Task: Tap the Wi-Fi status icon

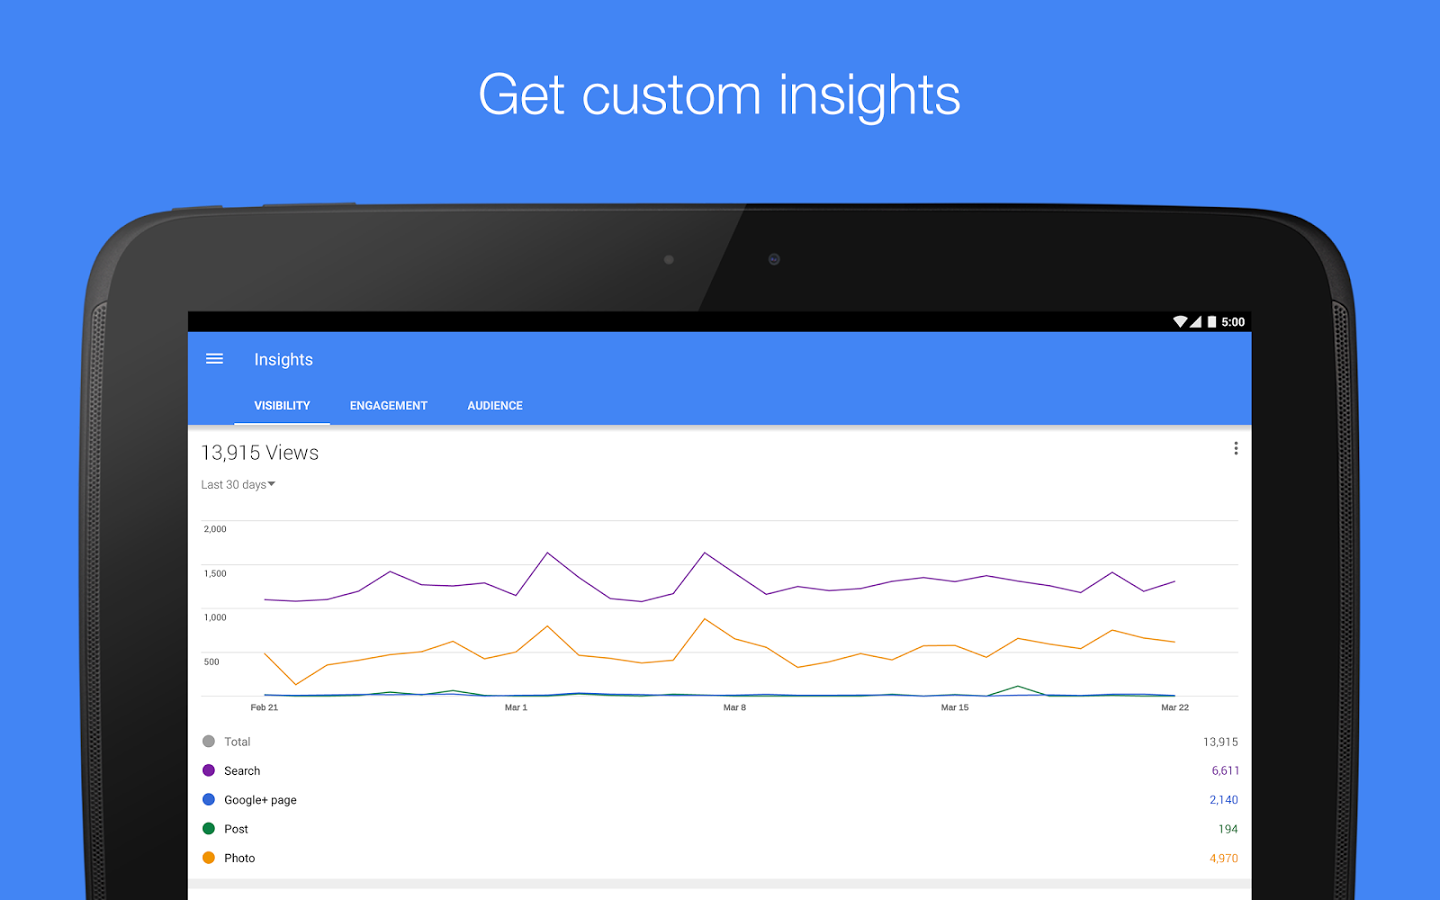Action: 1180,322
